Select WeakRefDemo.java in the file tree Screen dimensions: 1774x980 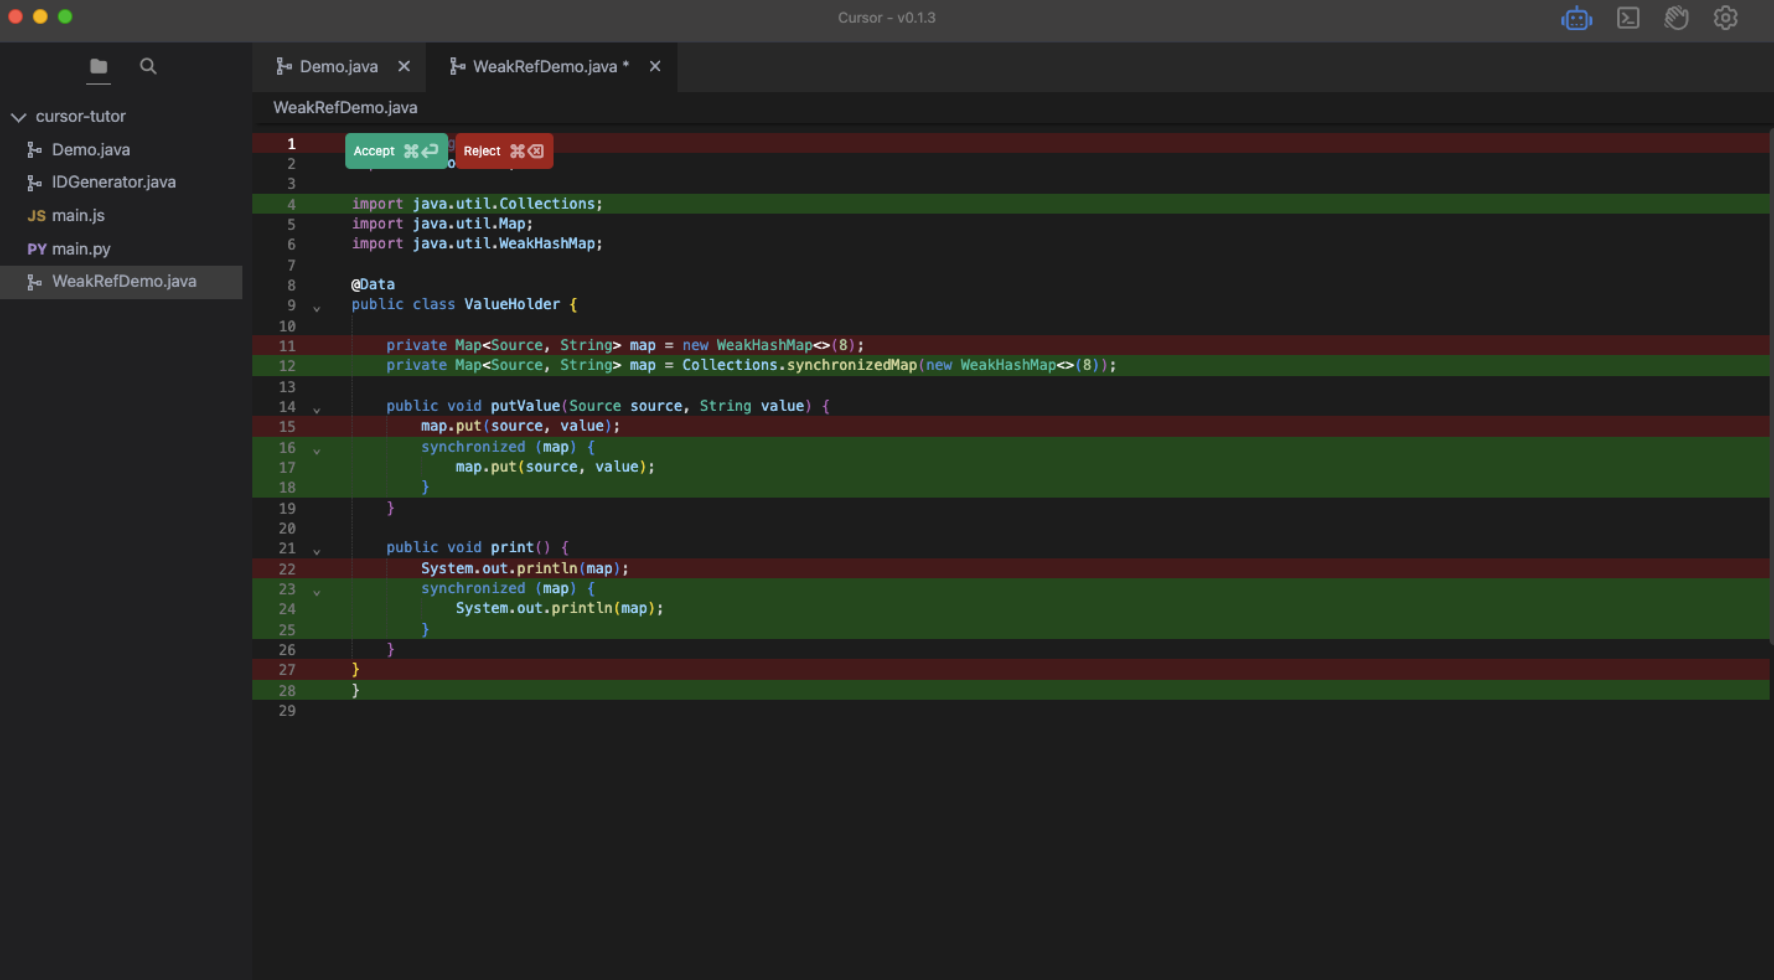tap(121, 281)
